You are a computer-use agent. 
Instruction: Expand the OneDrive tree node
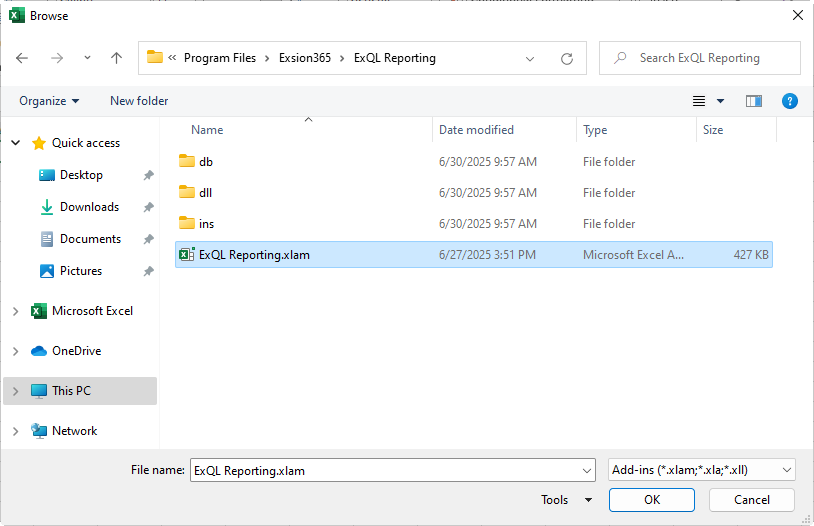(16, 351)
